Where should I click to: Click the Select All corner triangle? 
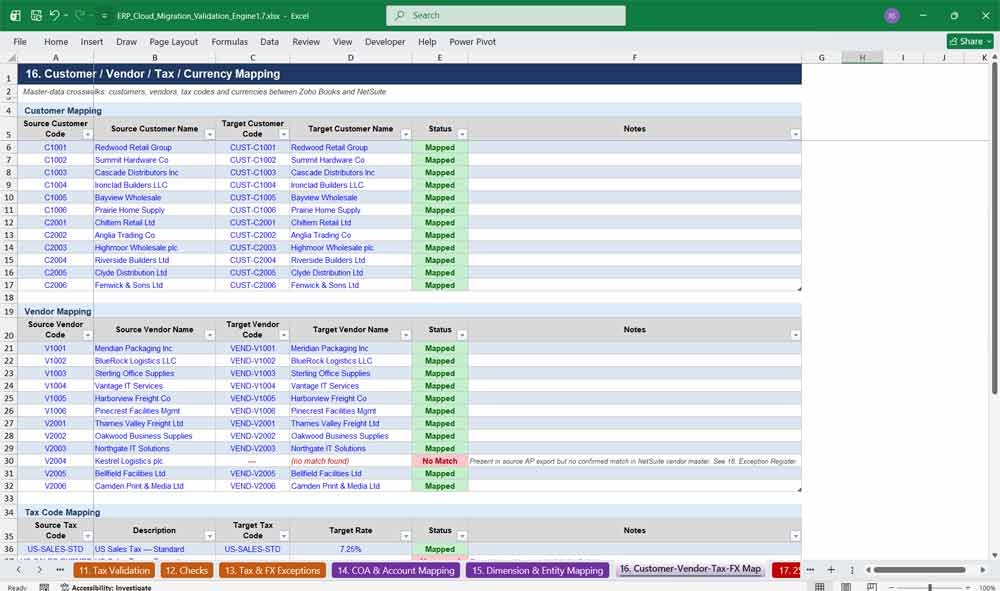point(9,57)
